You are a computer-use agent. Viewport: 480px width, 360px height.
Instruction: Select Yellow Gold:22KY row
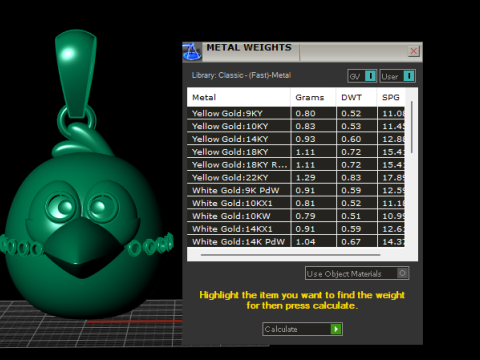click(296, 178)
